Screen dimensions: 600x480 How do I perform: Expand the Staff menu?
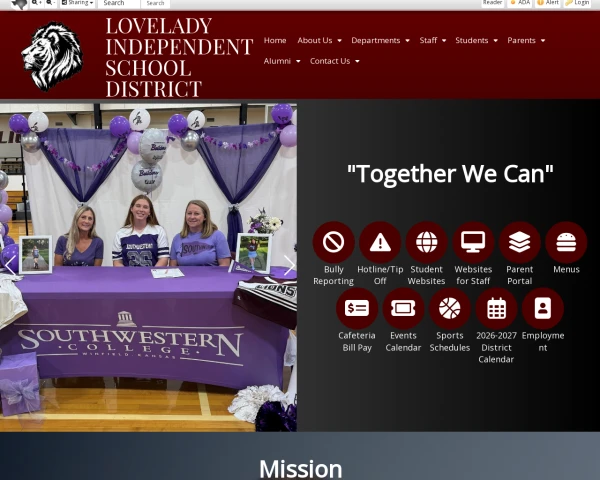click(x=432, y=40)
